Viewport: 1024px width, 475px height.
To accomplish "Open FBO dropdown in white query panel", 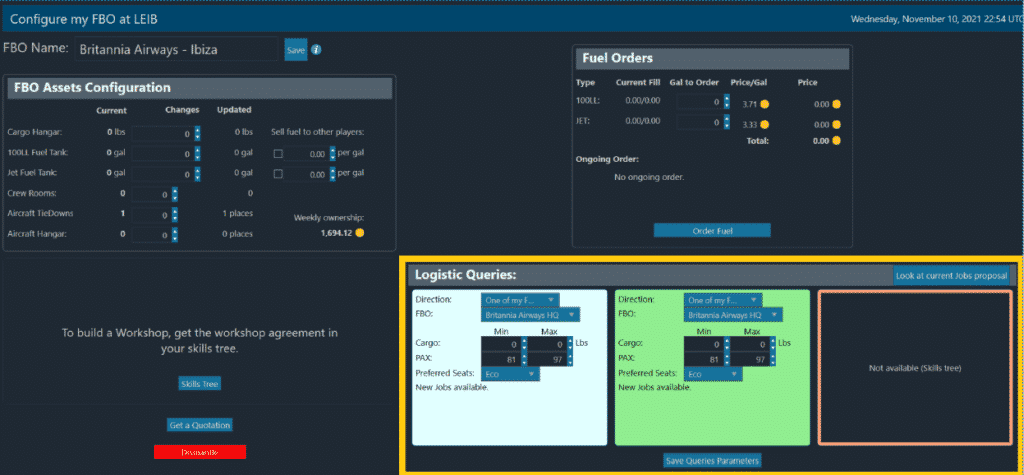I will click(530, 315).
